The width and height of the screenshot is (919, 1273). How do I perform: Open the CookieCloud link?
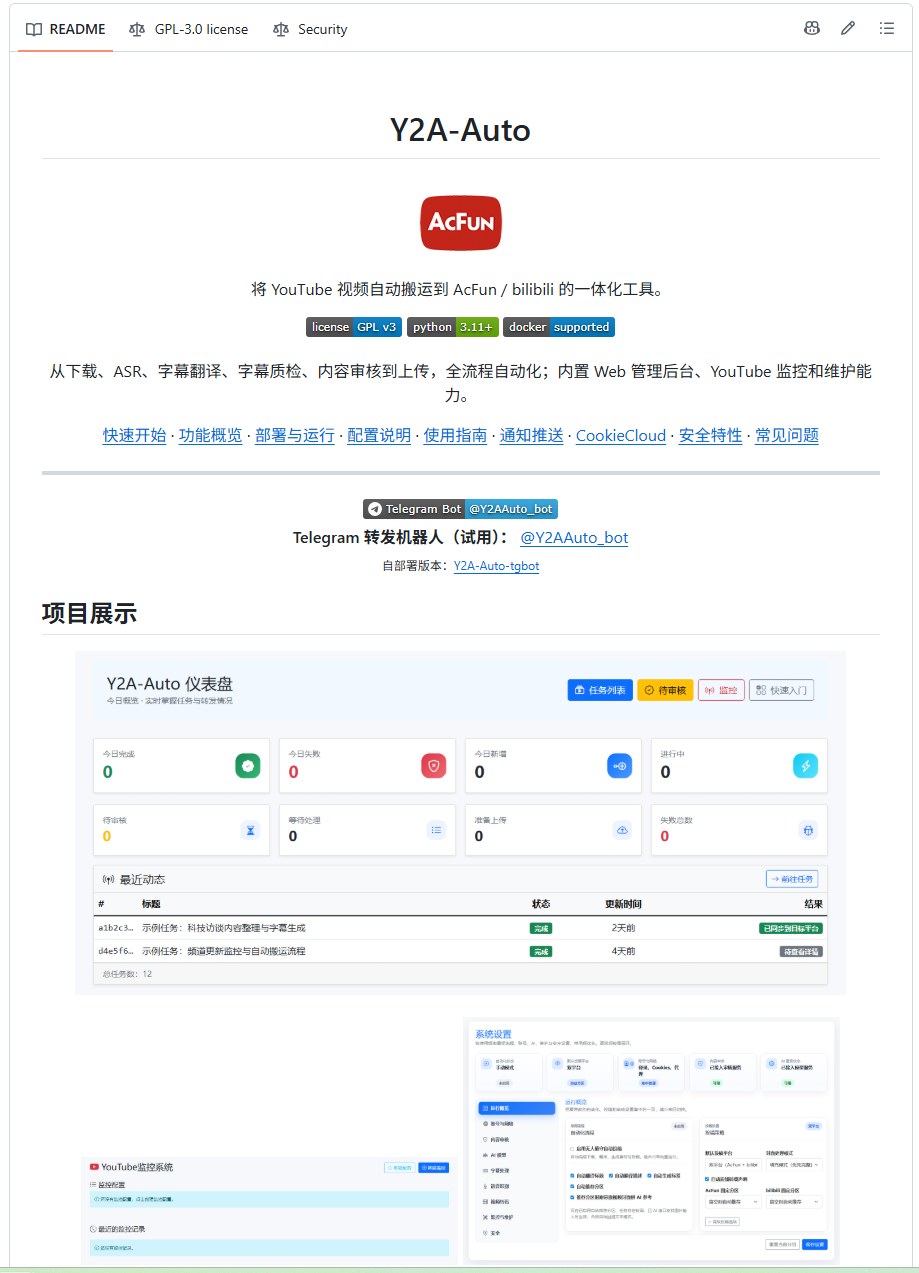(x=621, y=435)
